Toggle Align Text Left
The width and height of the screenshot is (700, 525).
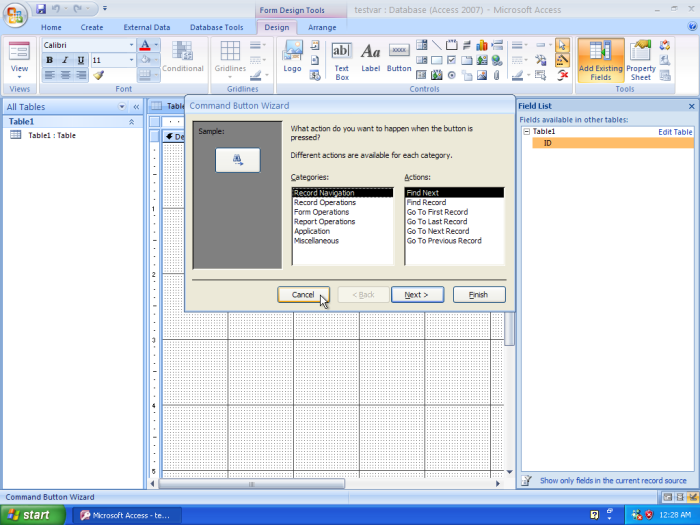tap(50, 75)
